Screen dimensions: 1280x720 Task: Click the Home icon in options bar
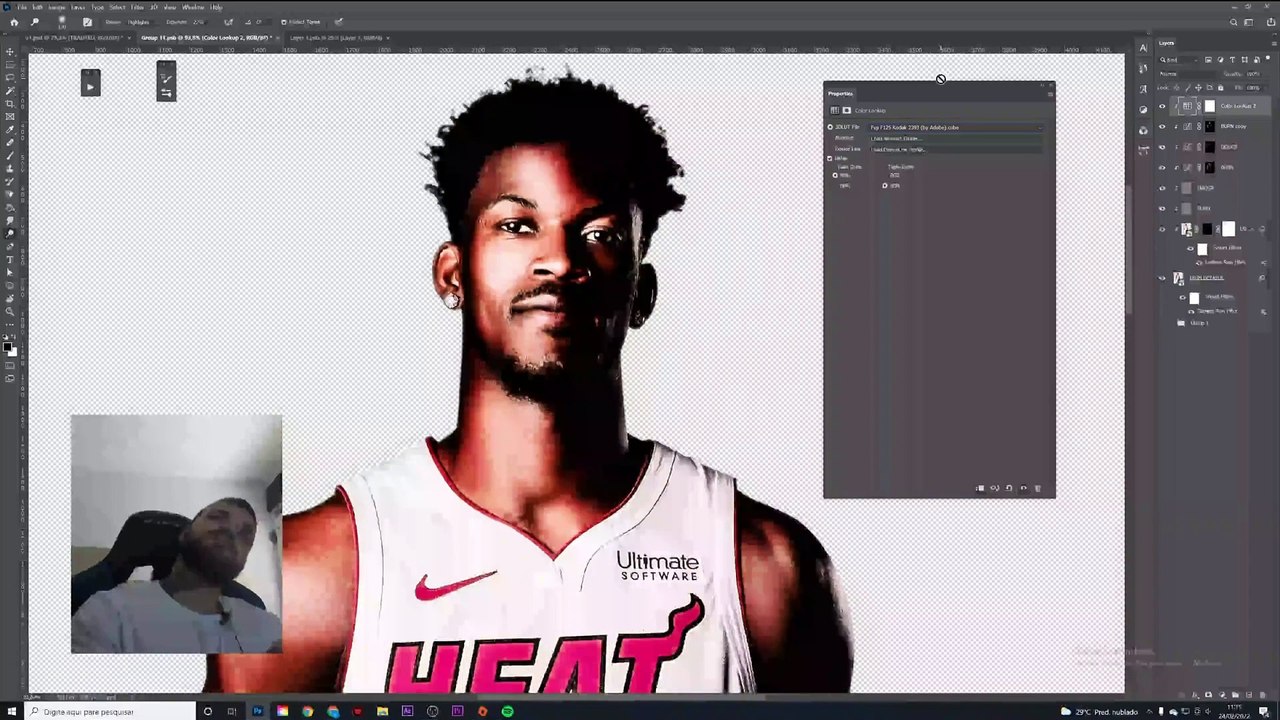coord(14,22)
